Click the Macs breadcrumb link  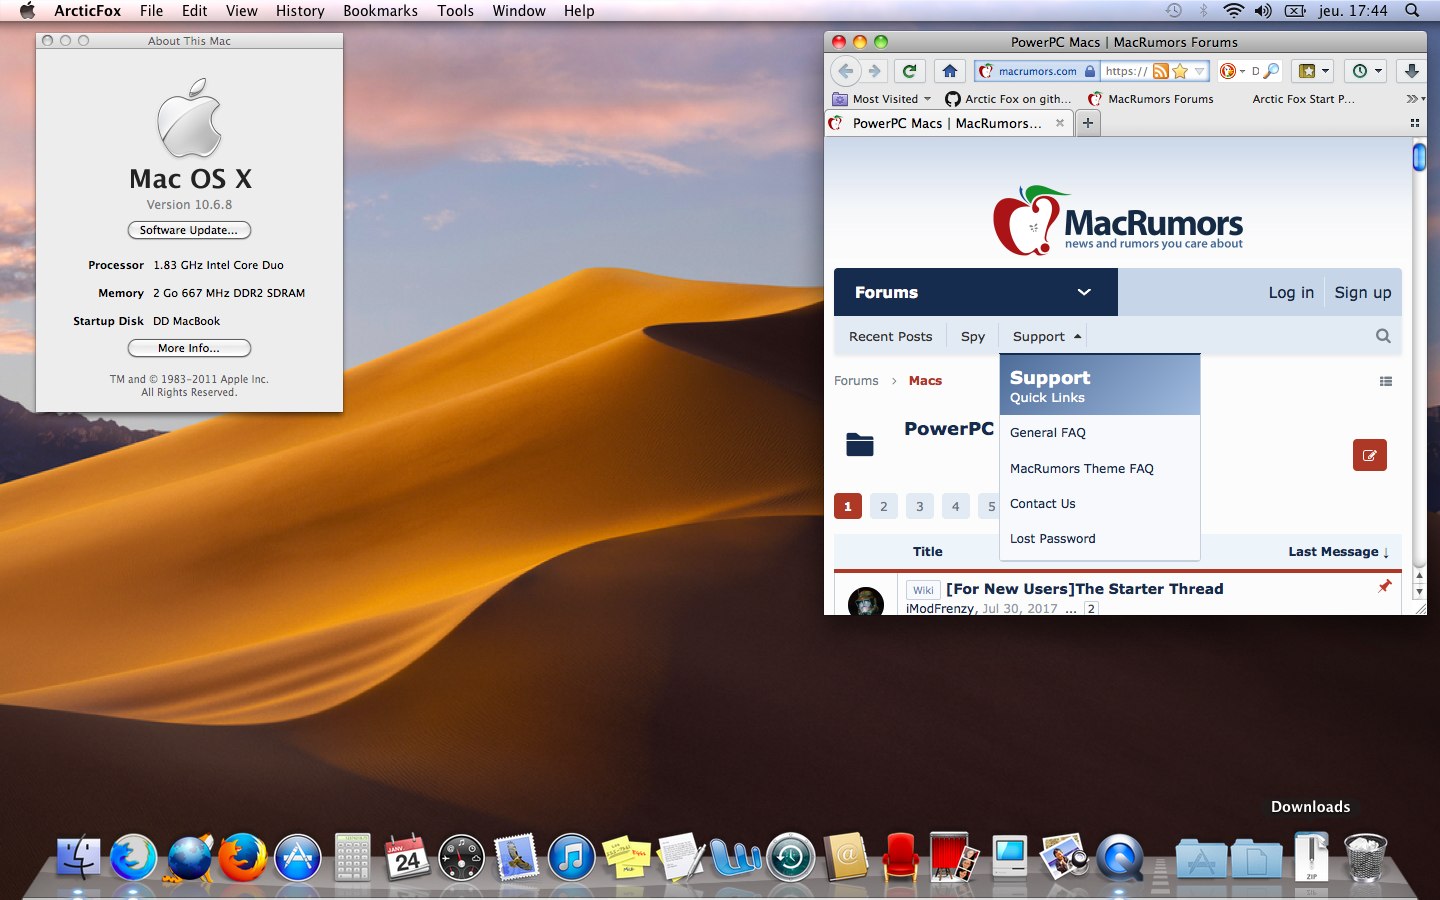pos(925,381)
